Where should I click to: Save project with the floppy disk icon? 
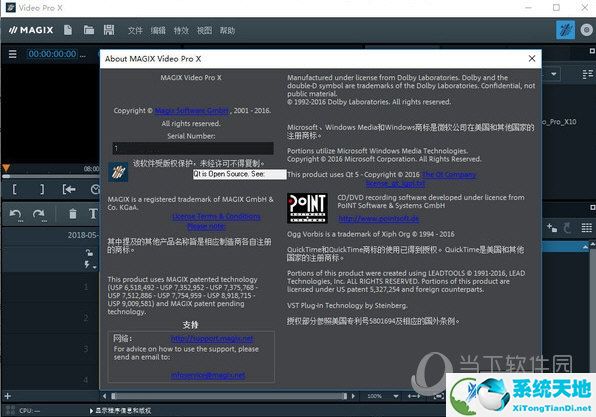(109, 30)
